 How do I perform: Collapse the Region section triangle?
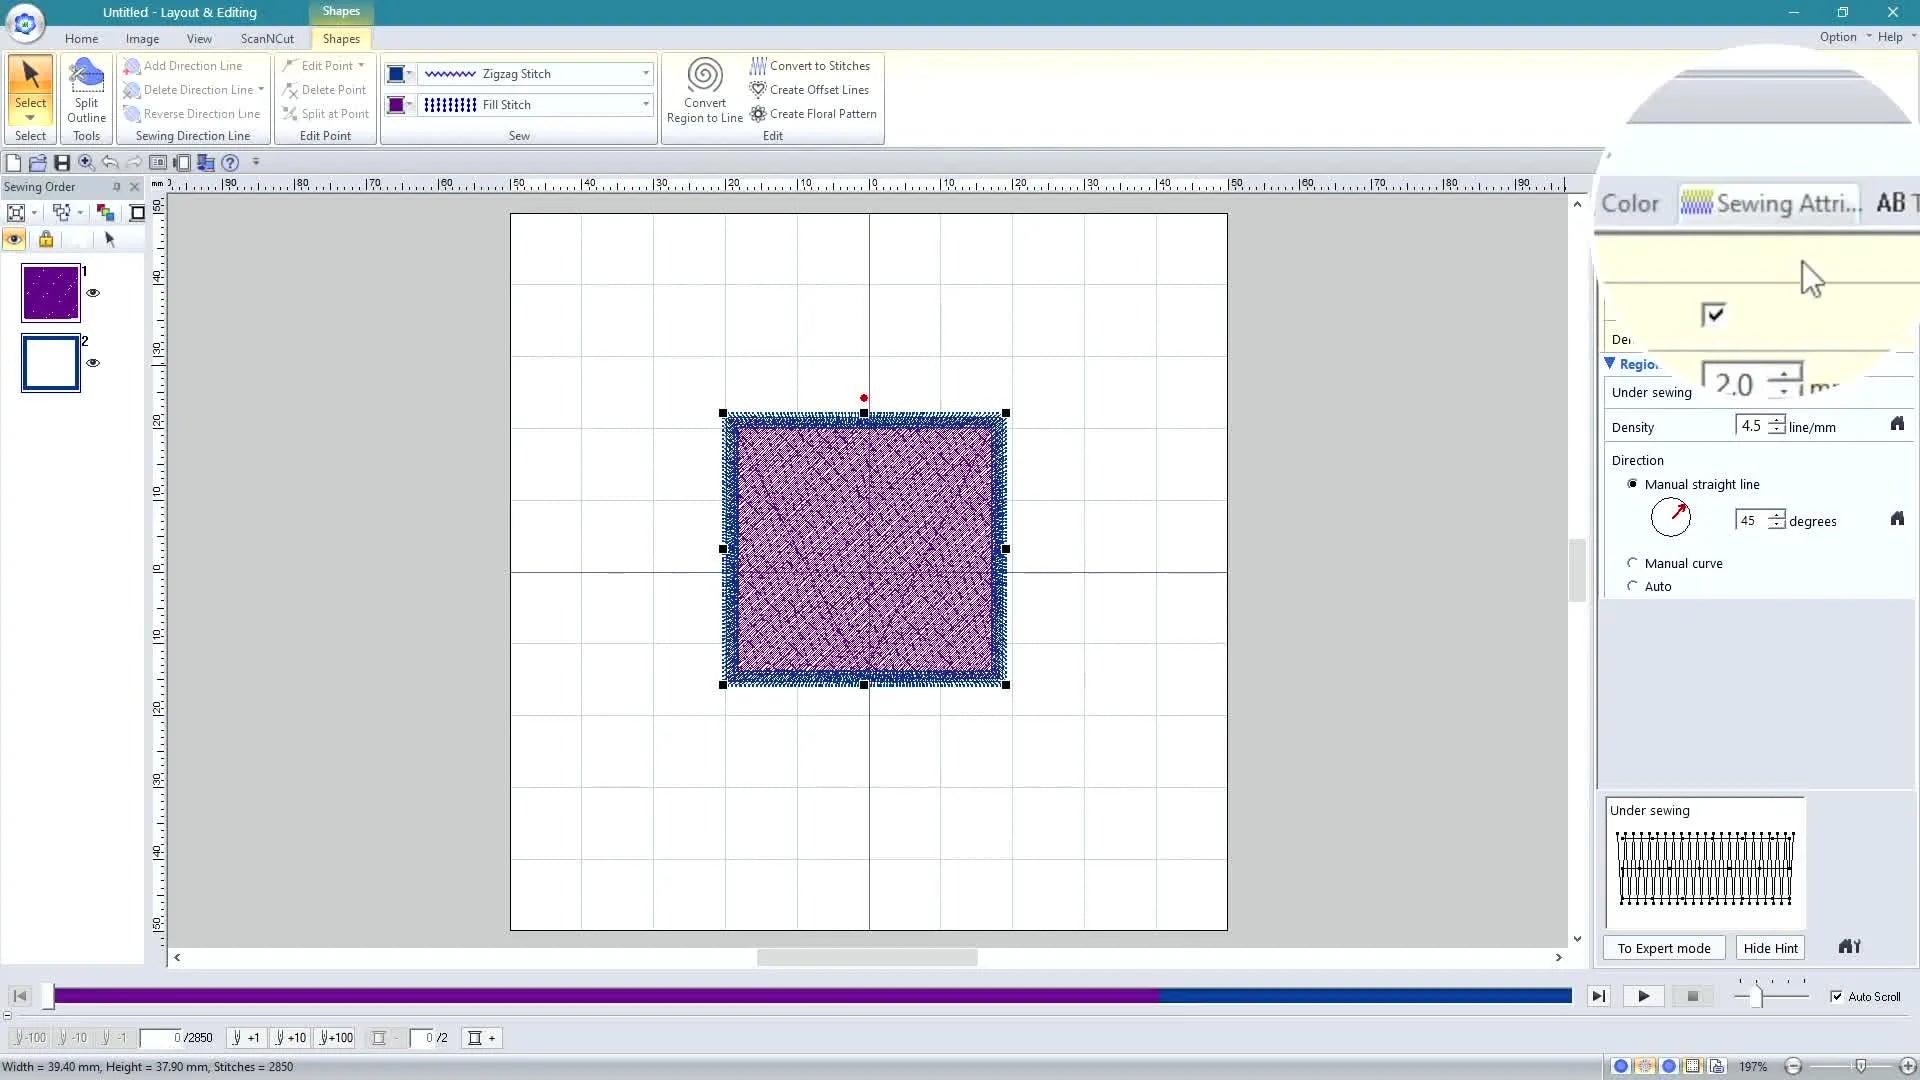(x=1610, y=364)
